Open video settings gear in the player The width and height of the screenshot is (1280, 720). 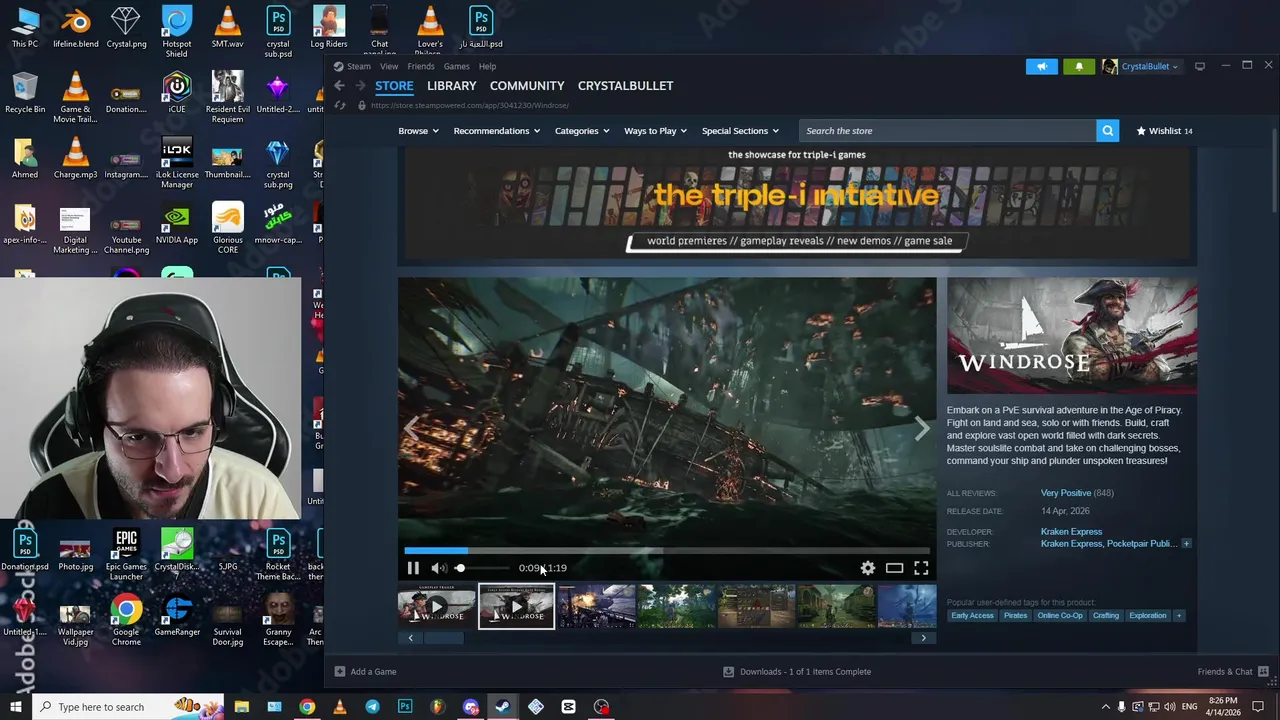tap(868, 568)
